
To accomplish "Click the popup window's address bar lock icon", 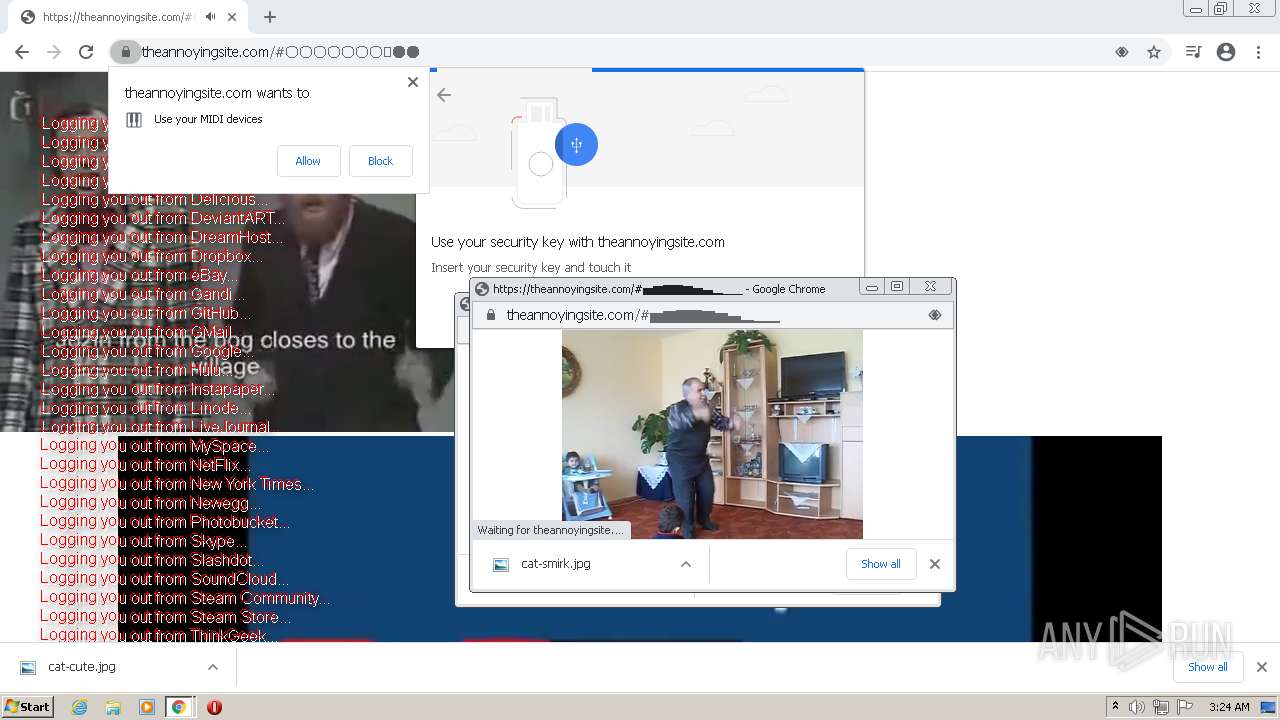I will pos(490,315).
